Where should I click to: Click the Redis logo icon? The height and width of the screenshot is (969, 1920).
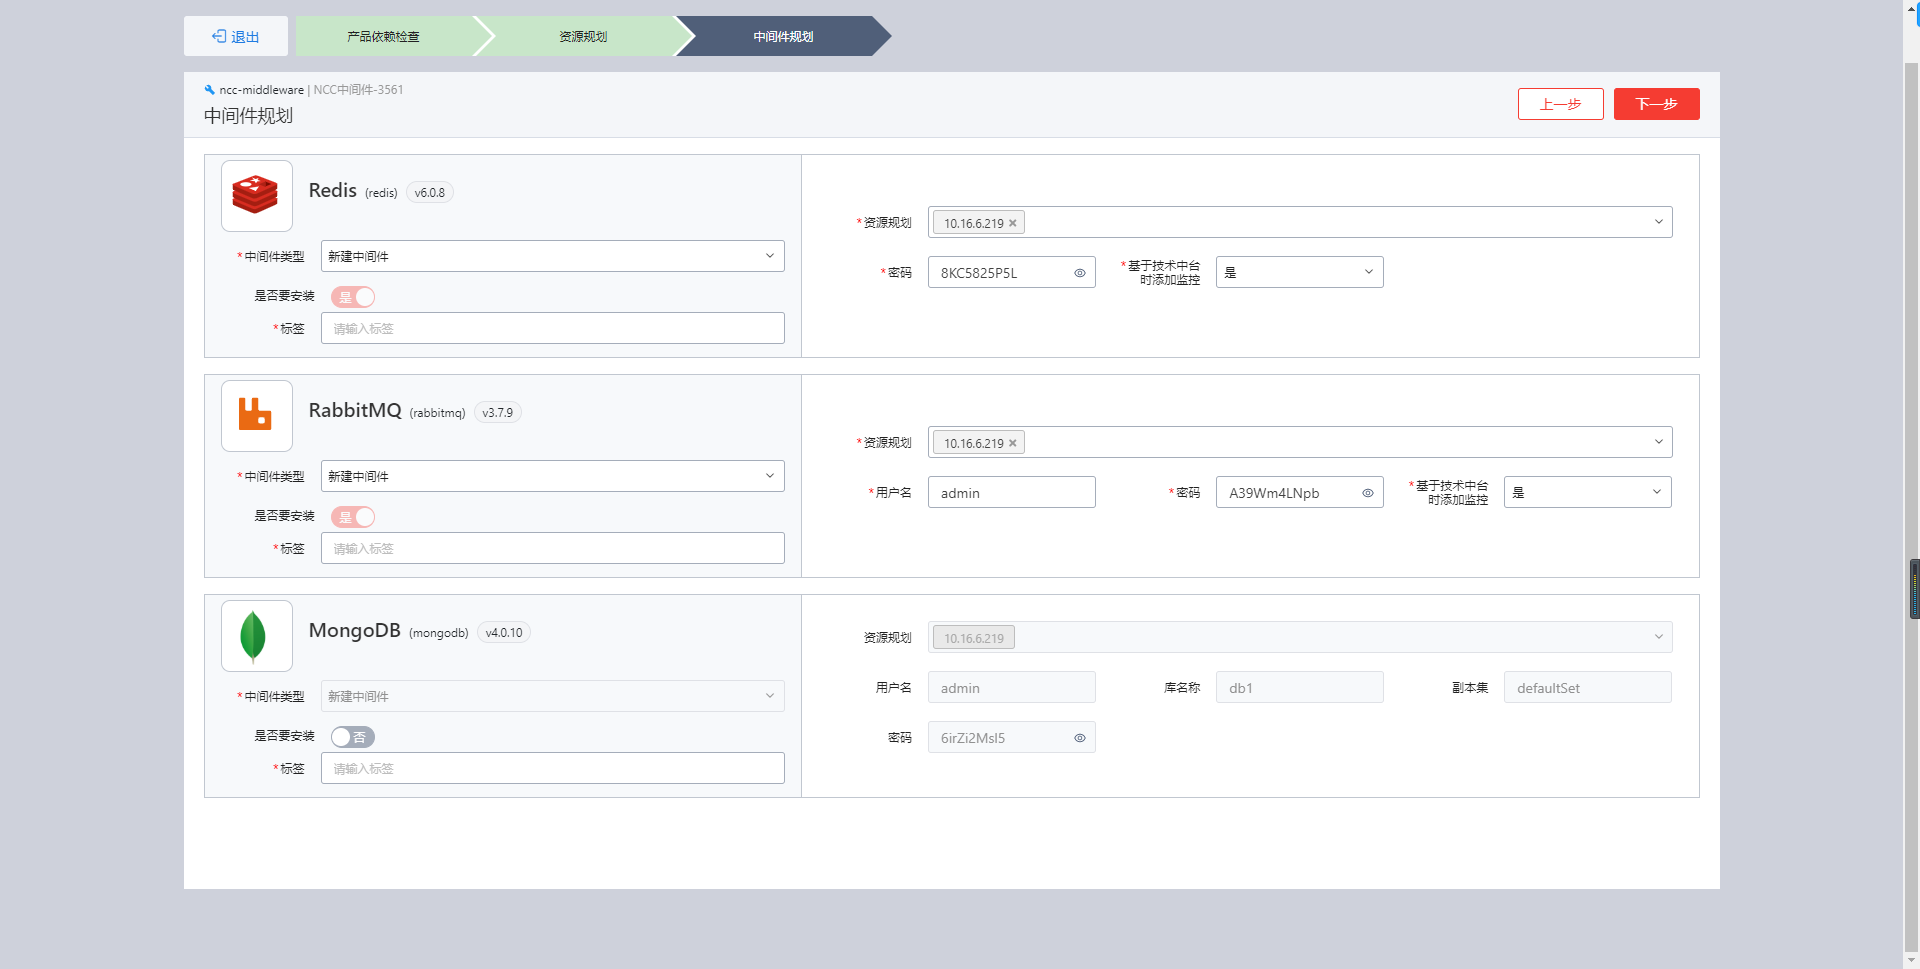coord(256,195)
